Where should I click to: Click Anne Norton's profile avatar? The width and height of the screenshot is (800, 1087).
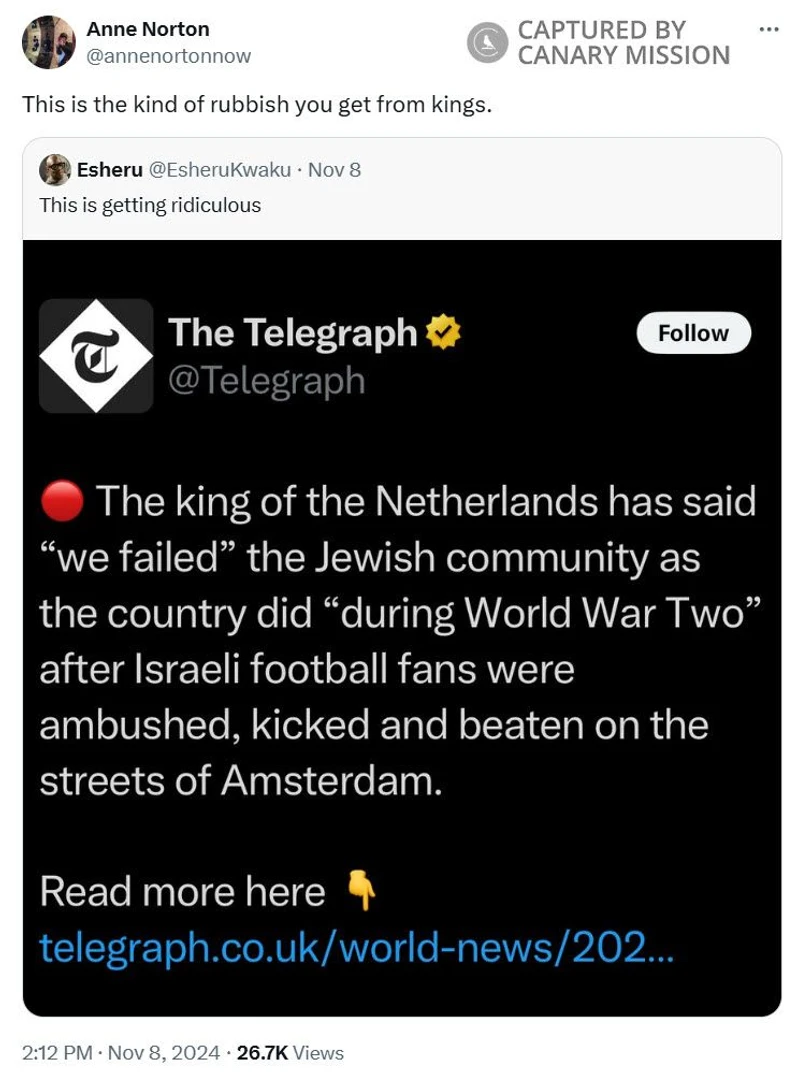coord(48,42)
